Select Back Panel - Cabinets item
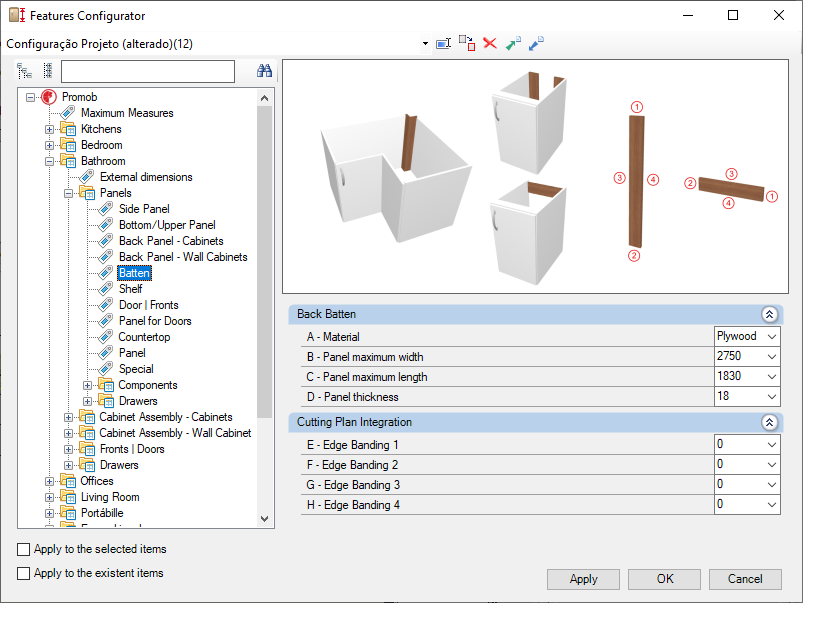Screen dimensions: 815x622 click(171, 241)
